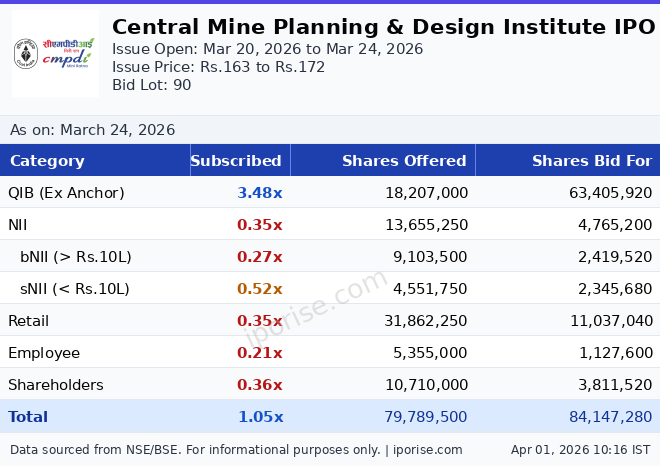Click the NII category row
The height and width of the screenshot is (466, 660).
tap(17, 225)
